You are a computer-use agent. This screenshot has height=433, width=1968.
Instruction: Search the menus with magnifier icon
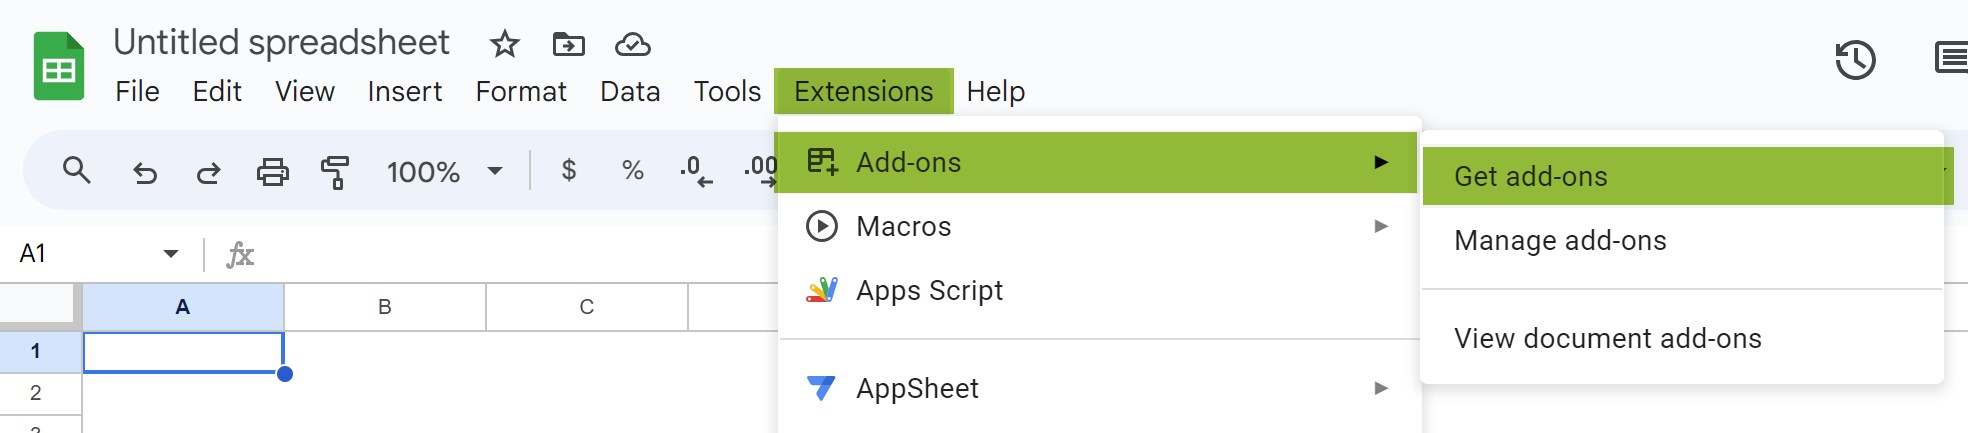pos(77,171)
